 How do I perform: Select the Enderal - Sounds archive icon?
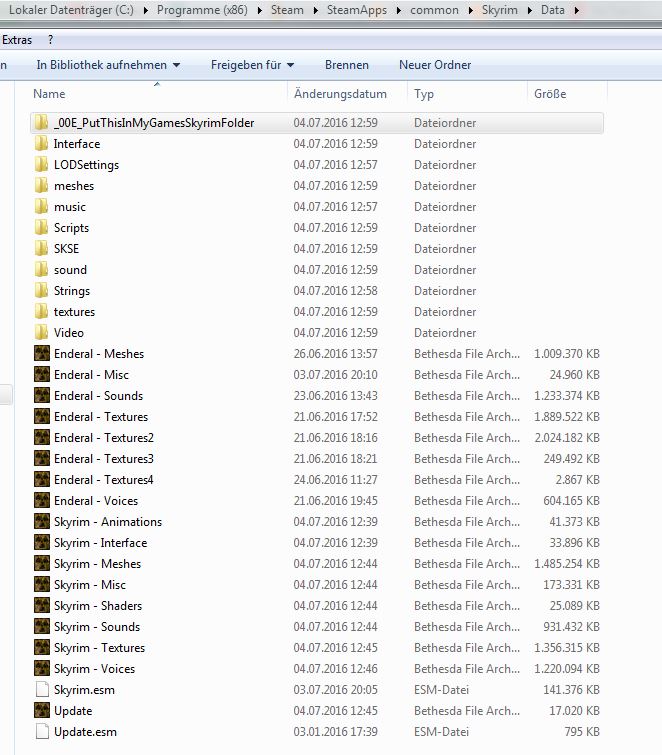click(x=42, y=396)
